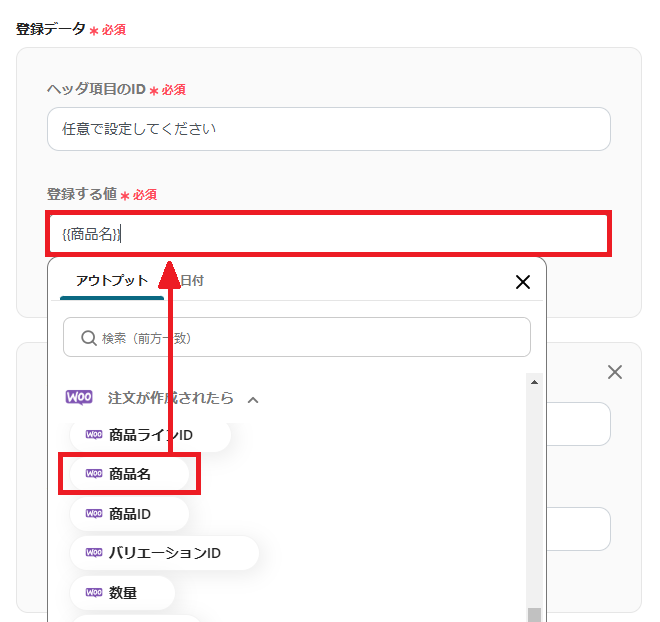Click the output list scrollbar thumb
This screenshot has height=622, width=660.
point(535,613)
